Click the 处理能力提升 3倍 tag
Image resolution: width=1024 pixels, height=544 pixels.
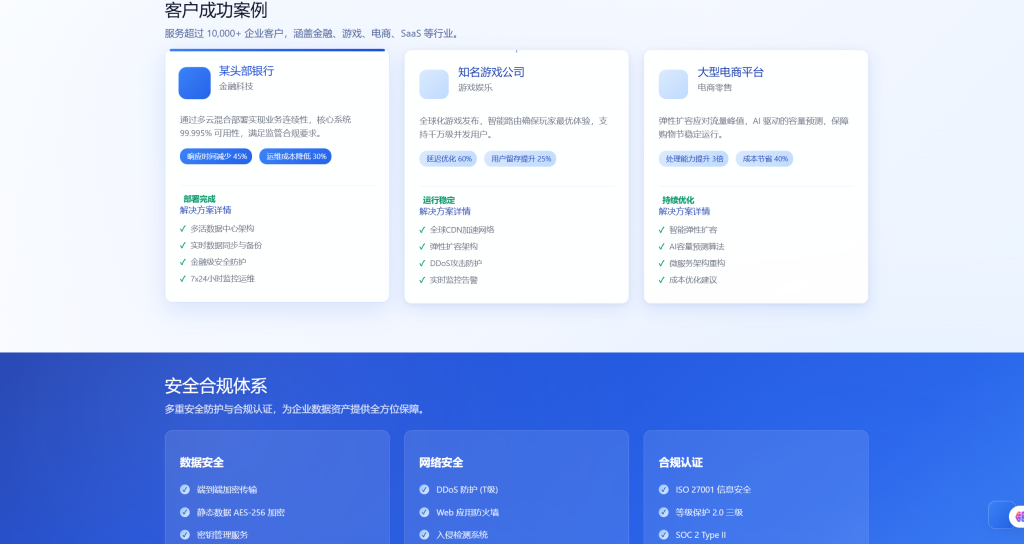tap(694, 159)
